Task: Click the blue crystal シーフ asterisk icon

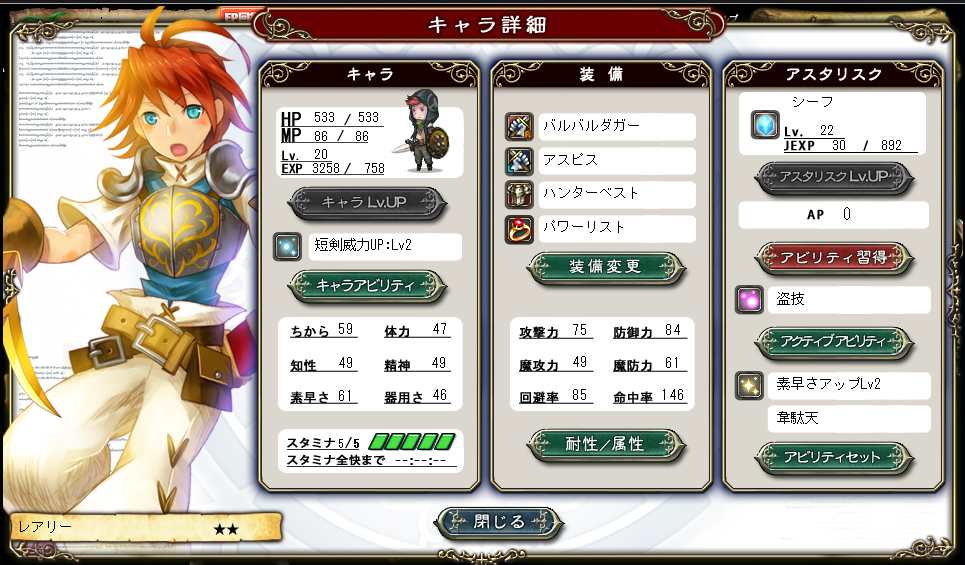Action: point(765,125)
